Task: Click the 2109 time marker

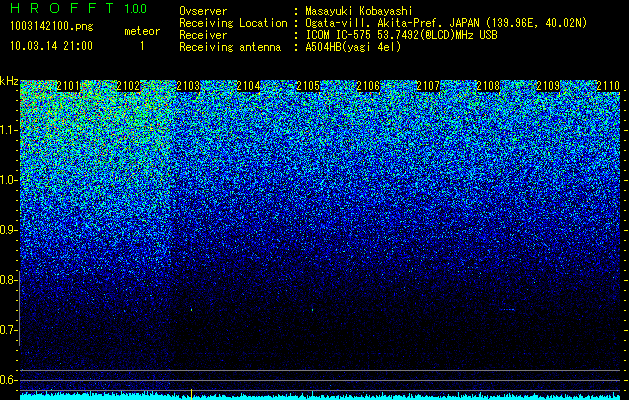Action: tap(548, 86)
